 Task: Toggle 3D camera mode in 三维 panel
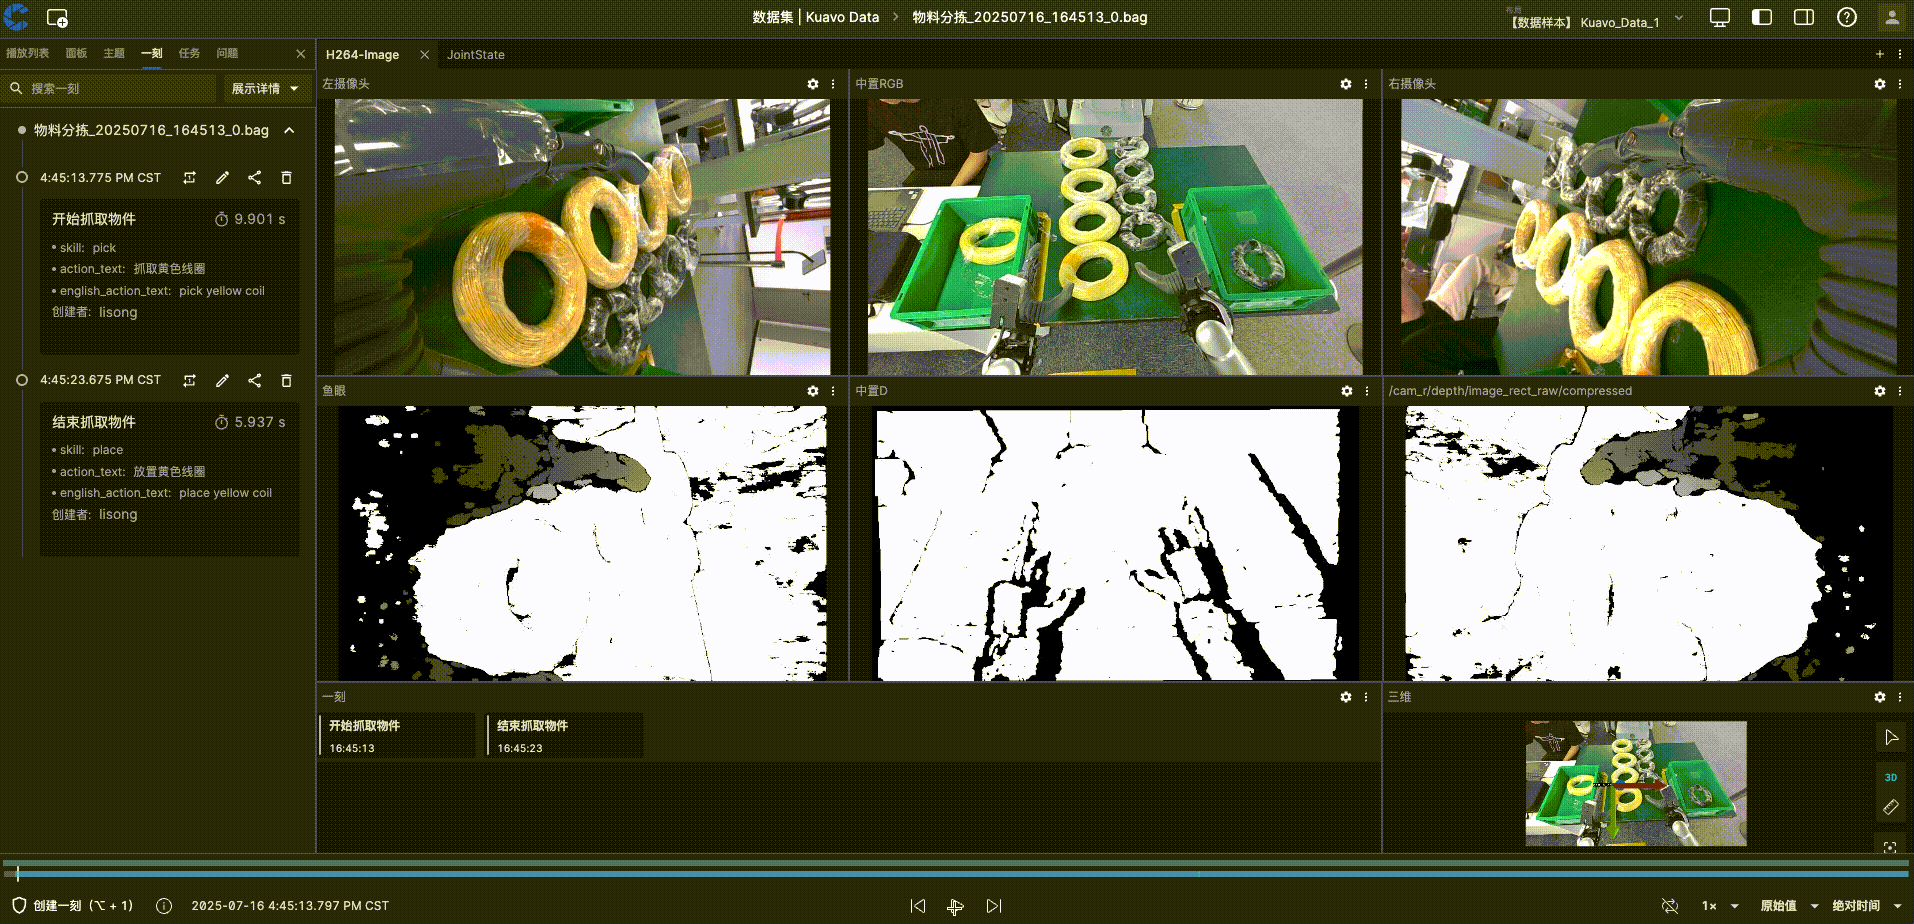[x=1890, y=777]
